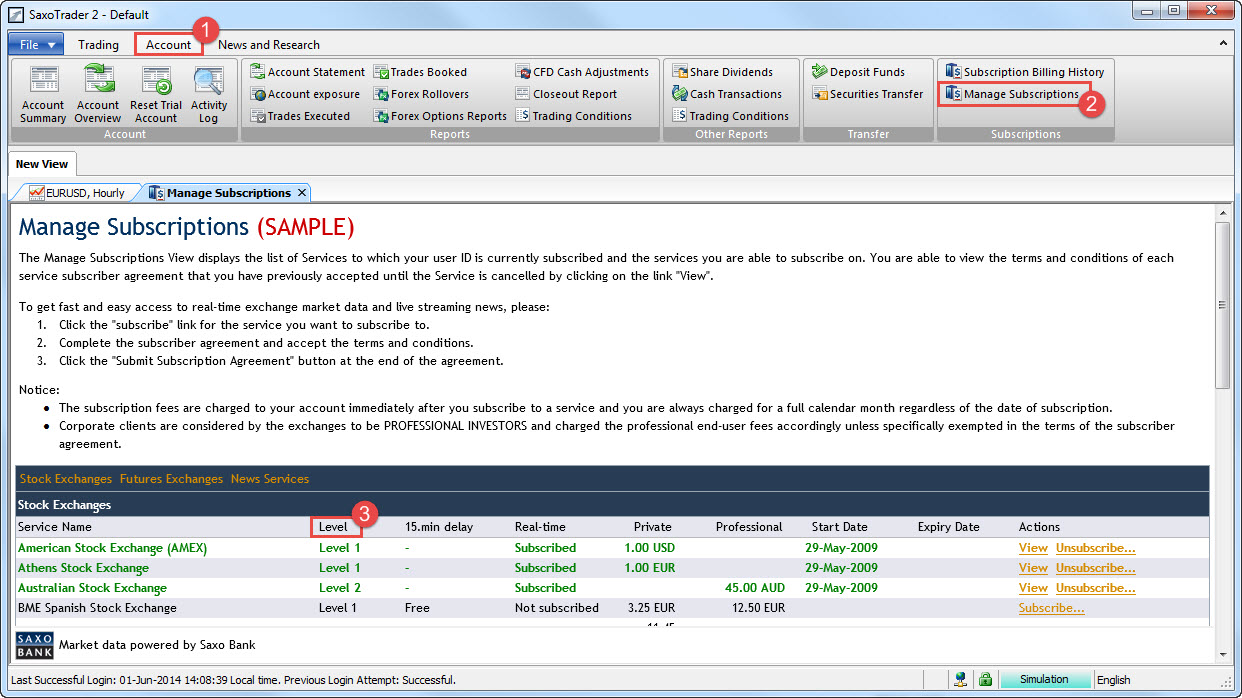
Task: Unsubscribe from Athens Stock Exchange
Action: pos(1096,568)
